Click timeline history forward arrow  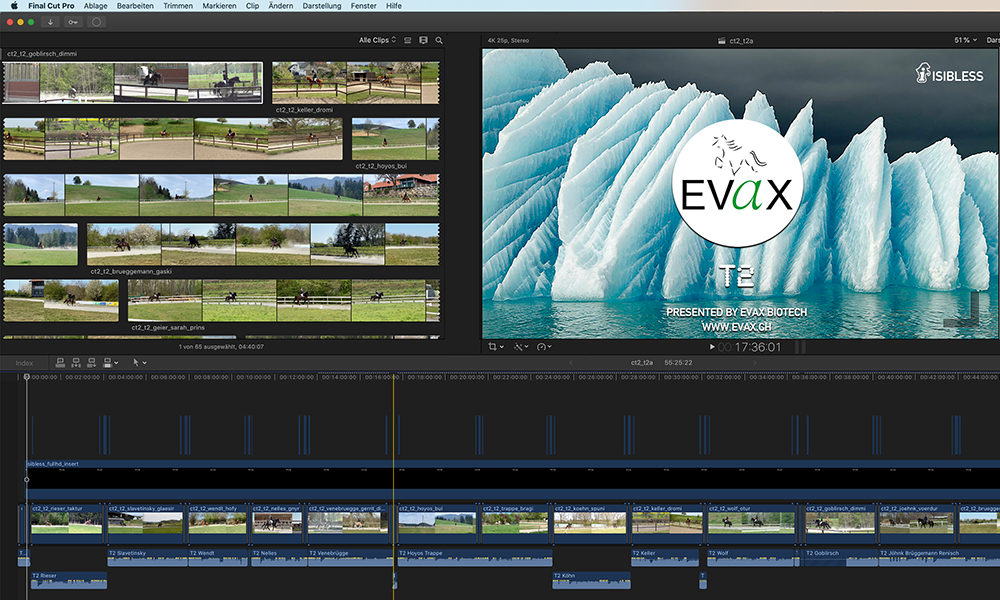pyautogui.click(x=754, y=363)
